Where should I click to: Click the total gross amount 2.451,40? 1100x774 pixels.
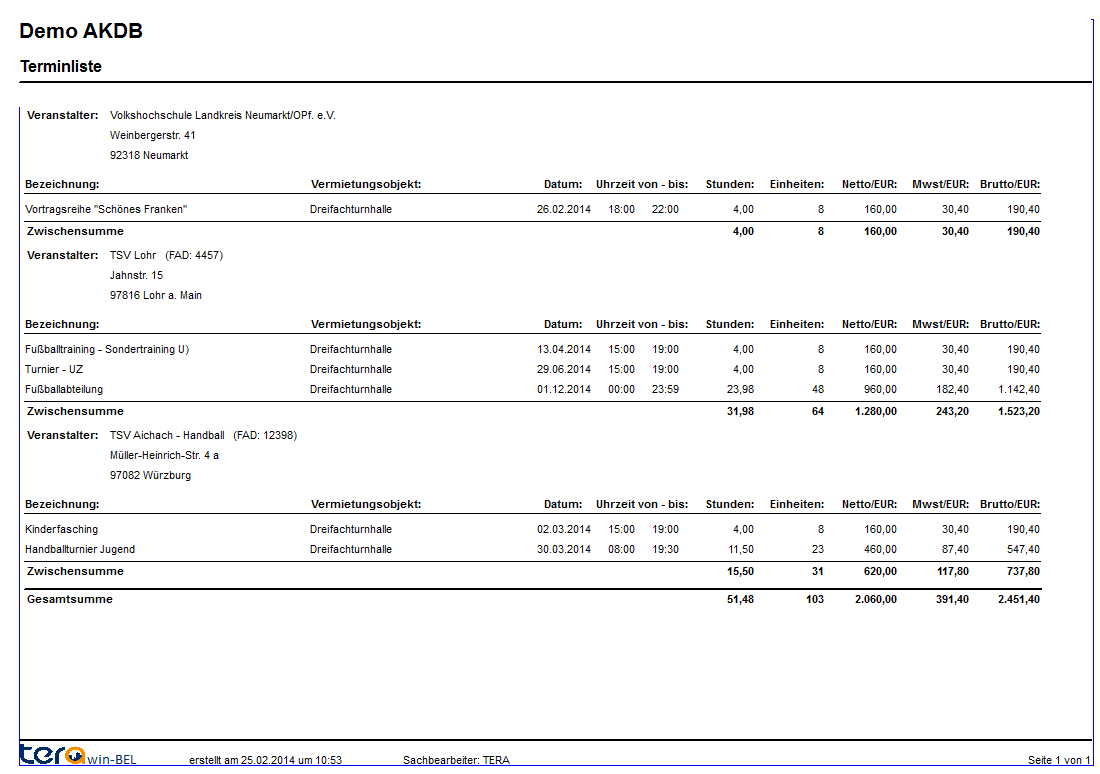(x=1018, y=599)
